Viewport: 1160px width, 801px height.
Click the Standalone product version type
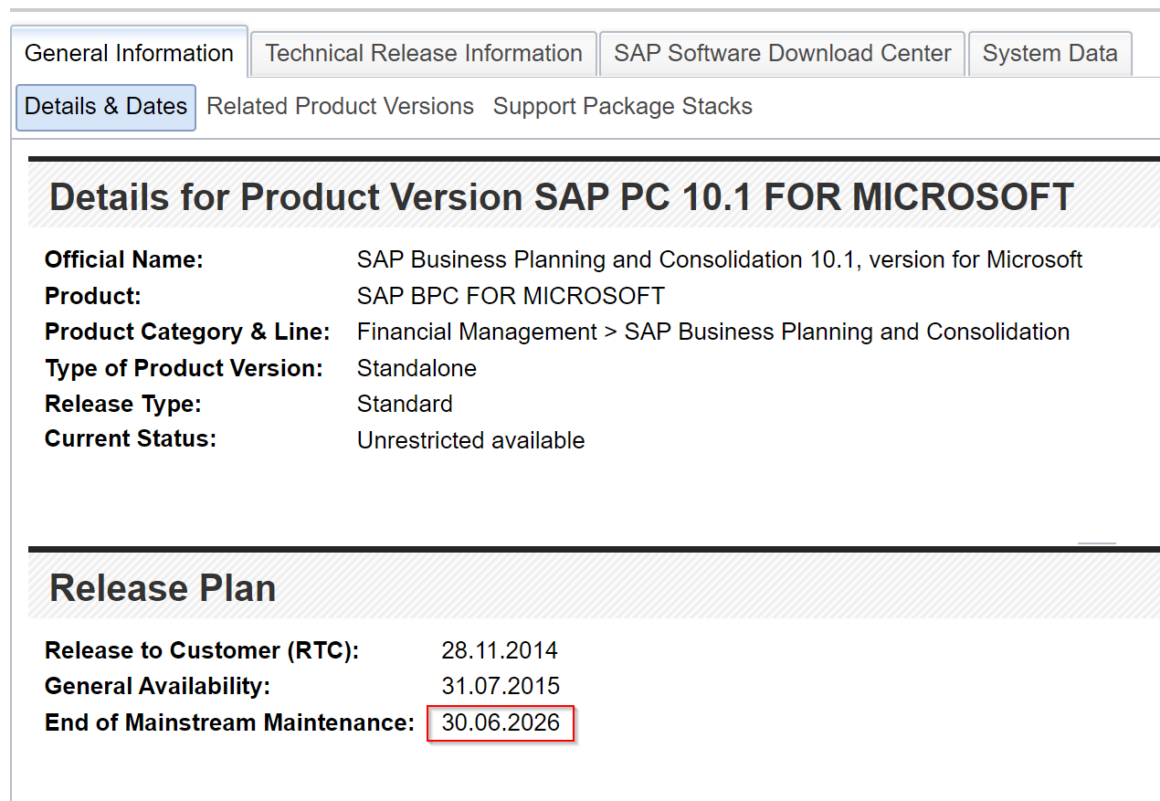click(416, 368)
